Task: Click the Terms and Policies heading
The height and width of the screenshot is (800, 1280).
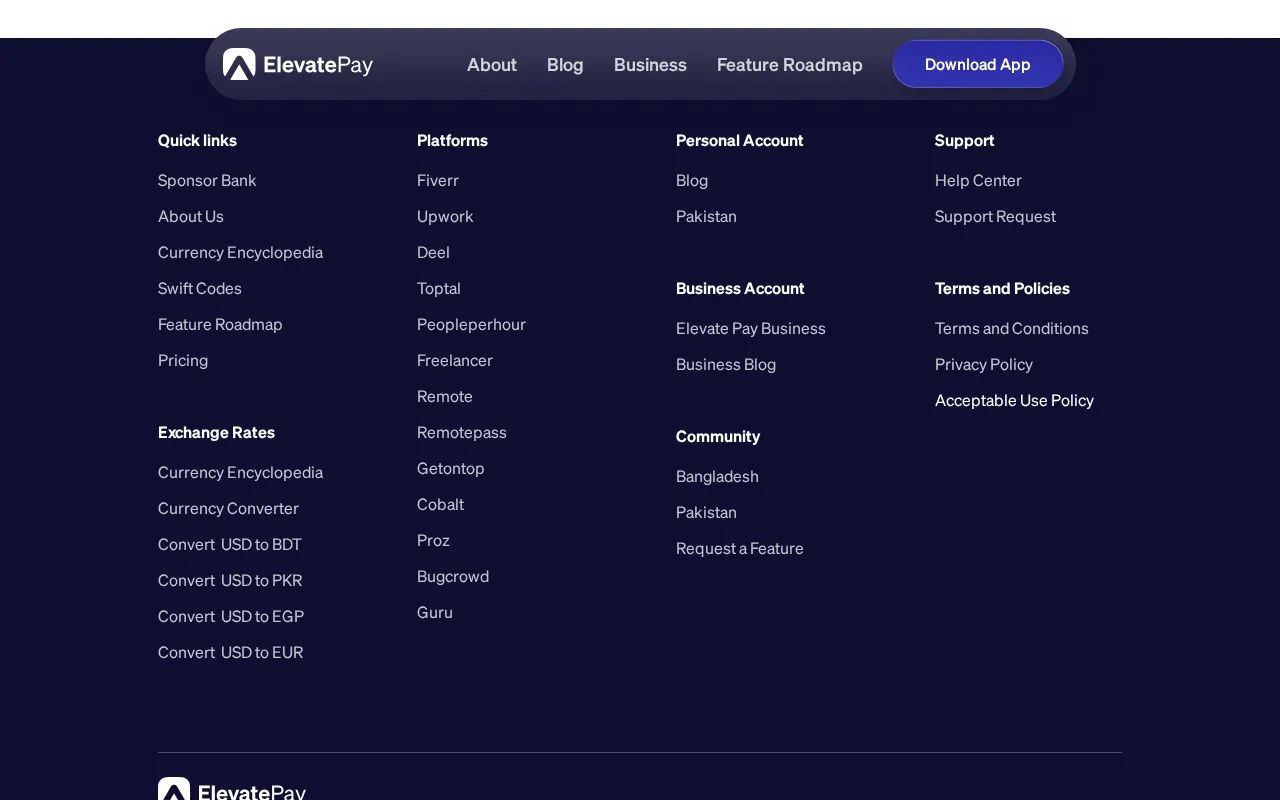Action: click(x=1002, y=288)
